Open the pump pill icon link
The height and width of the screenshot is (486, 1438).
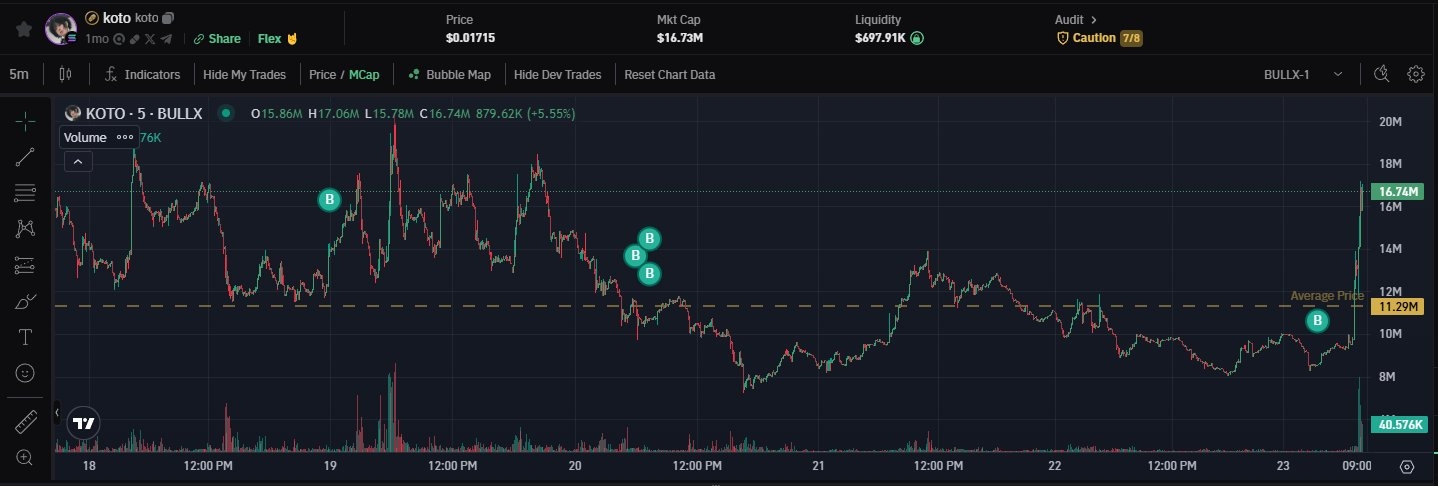tap(134, 39)
